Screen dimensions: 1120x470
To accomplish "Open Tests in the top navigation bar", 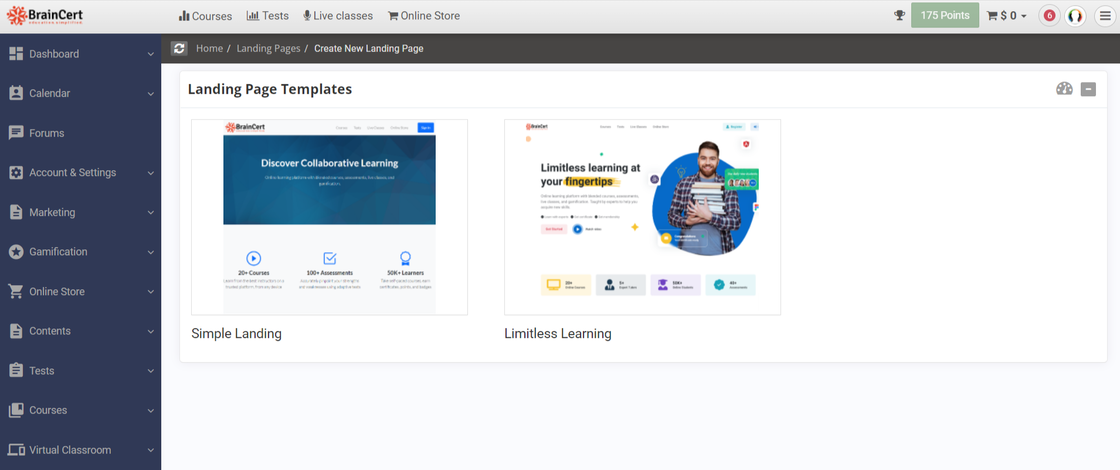I will pos(268,16).
